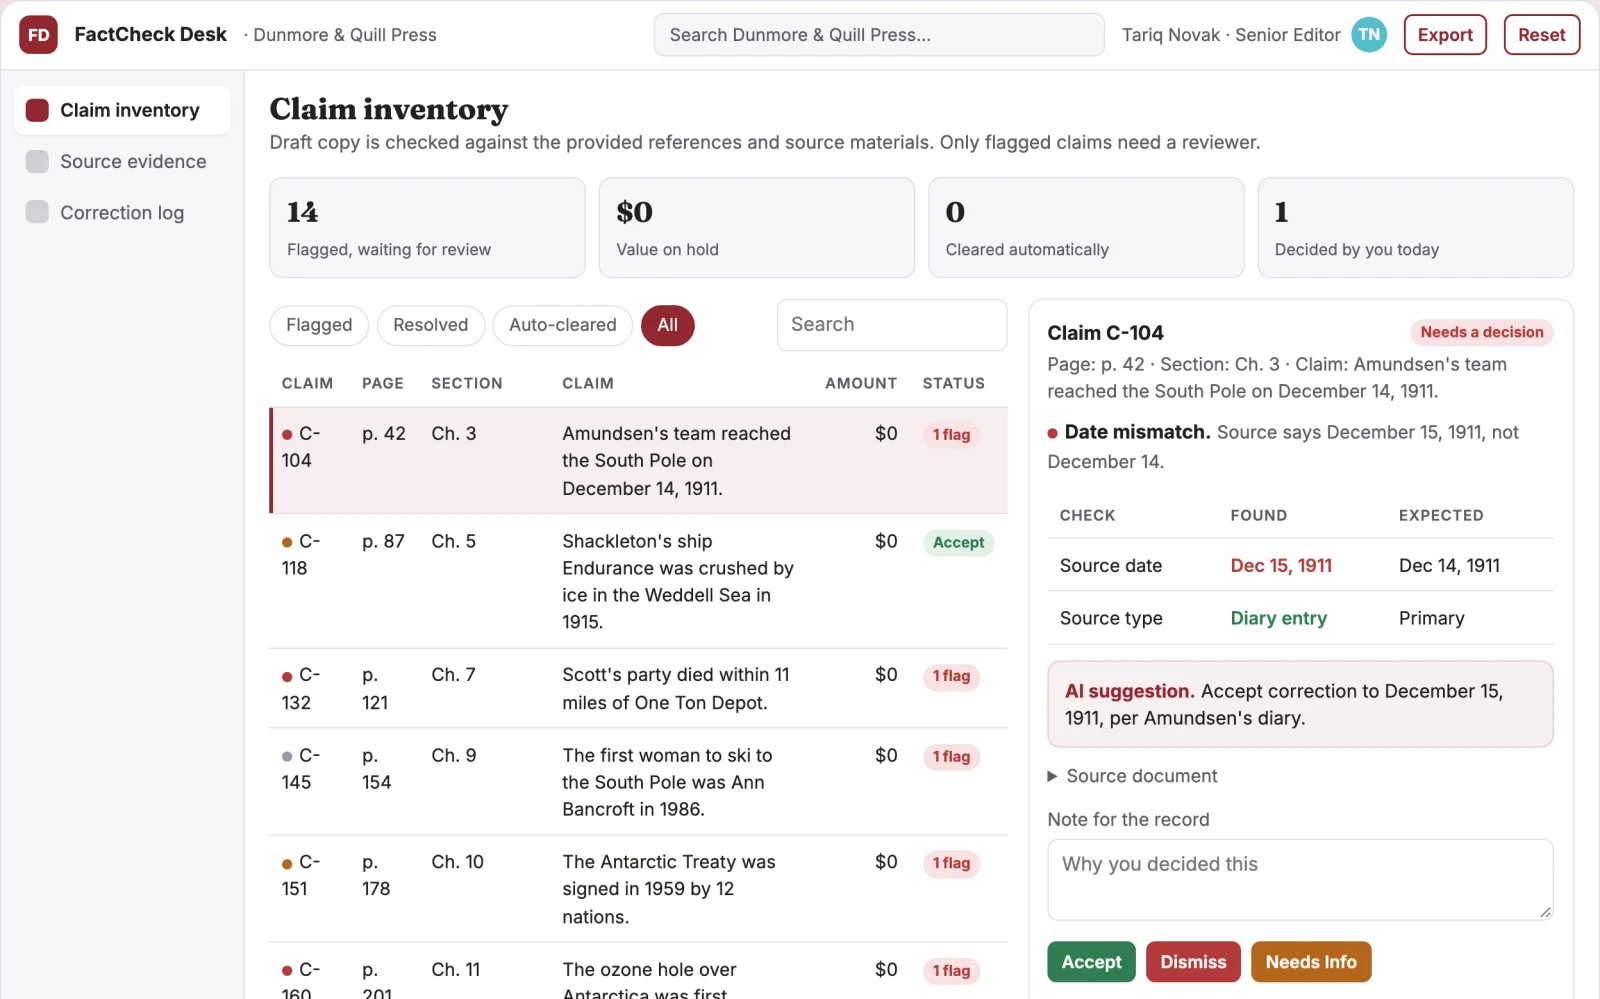Select the Resolved filter chip
The image size is (1600, 999).
tap(430, 325)
